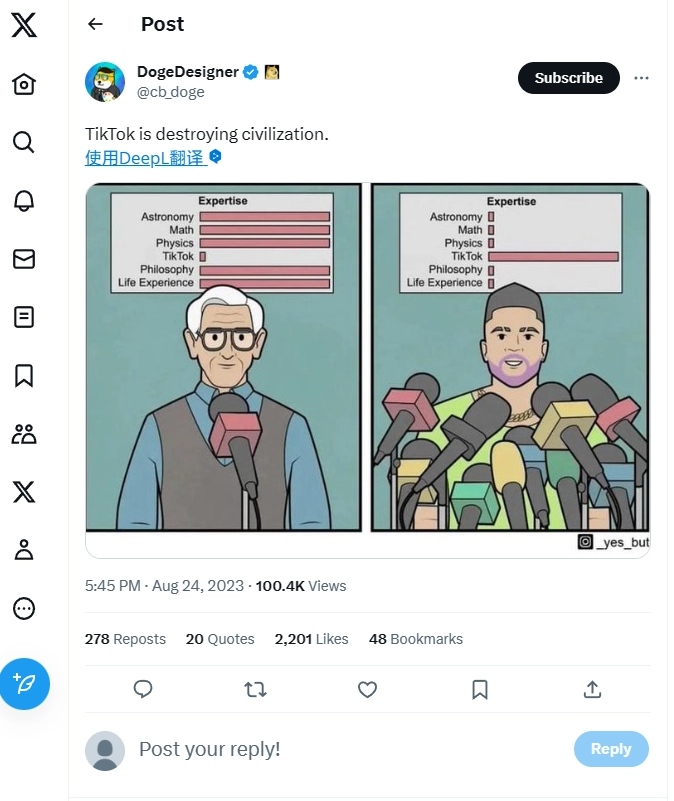Click the compose post button
The width and height of the screenshot is (674, 801).
click(24, 684)
